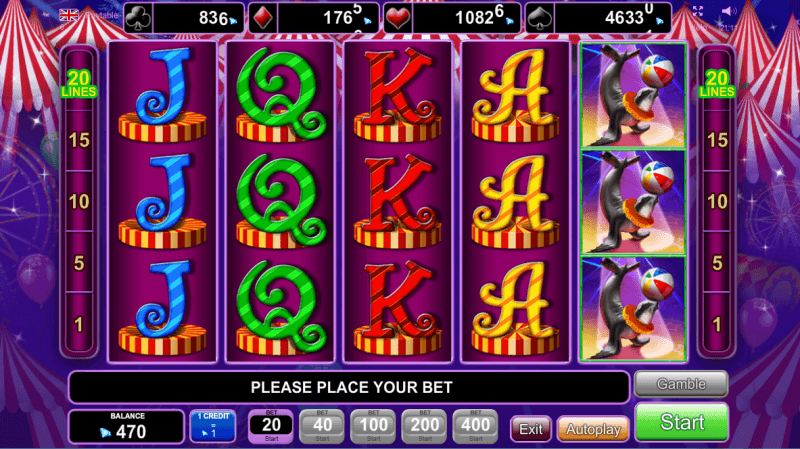Click the top seal with ball symbol
800x449 pixels.
click(x=633, y=96)
